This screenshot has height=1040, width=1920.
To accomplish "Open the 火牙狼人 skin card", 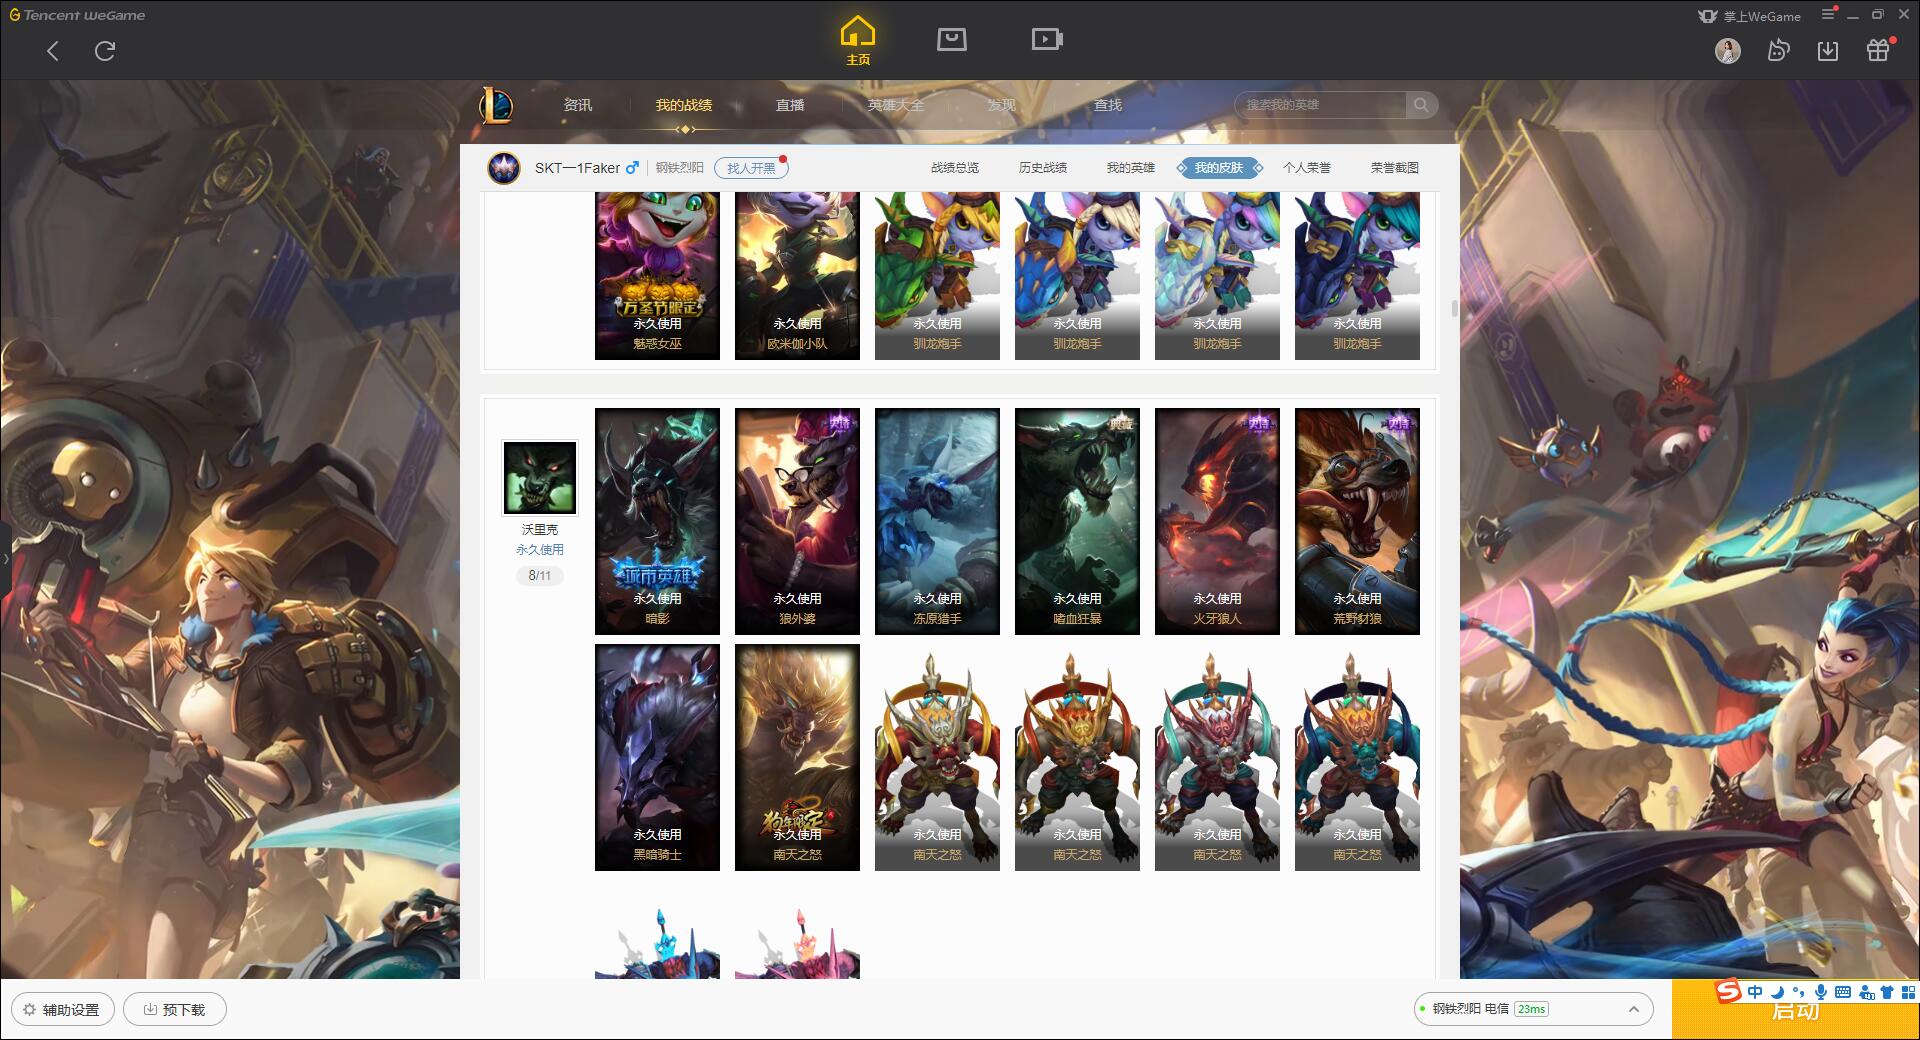I will click(1217, 521).
